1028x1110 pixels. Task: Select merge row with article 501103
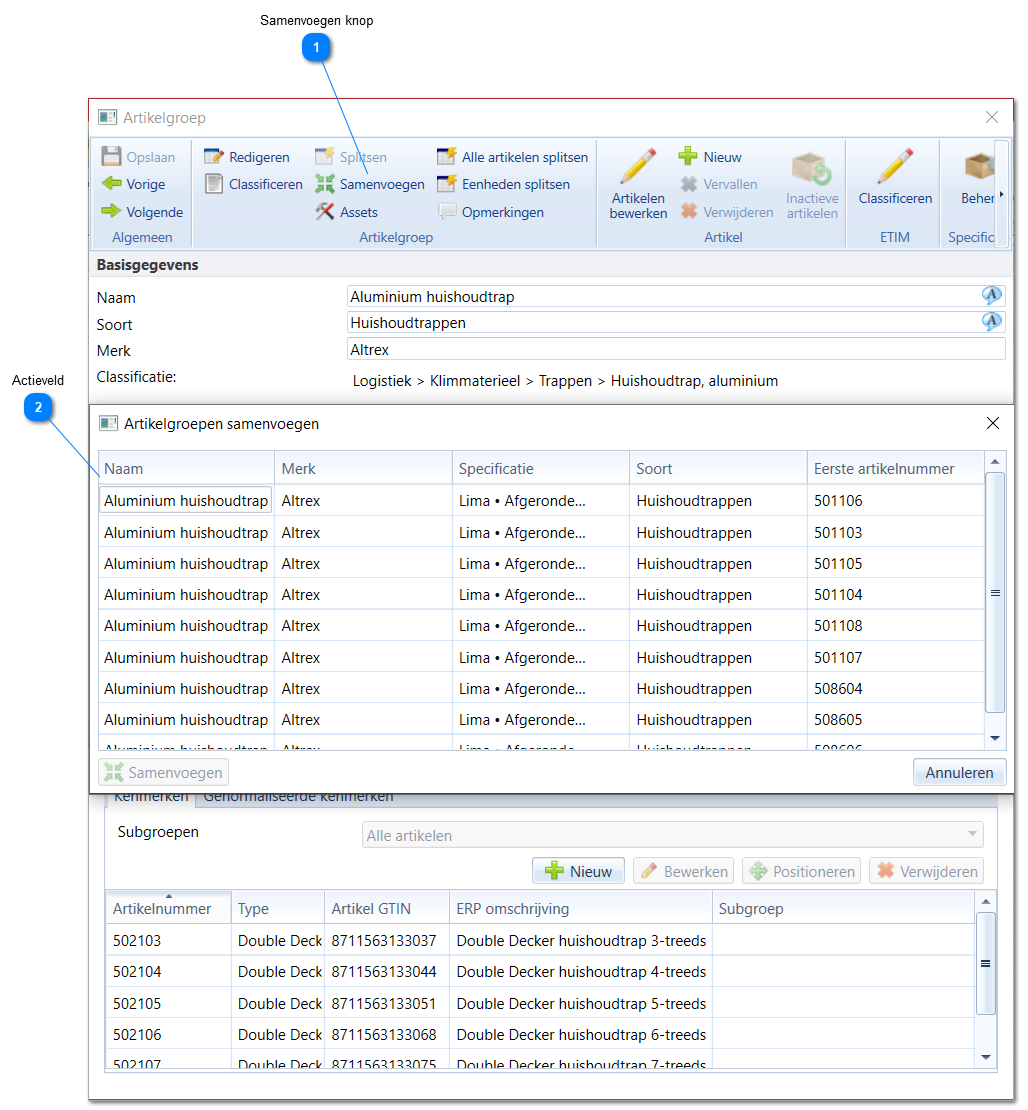tap(542, 532)
